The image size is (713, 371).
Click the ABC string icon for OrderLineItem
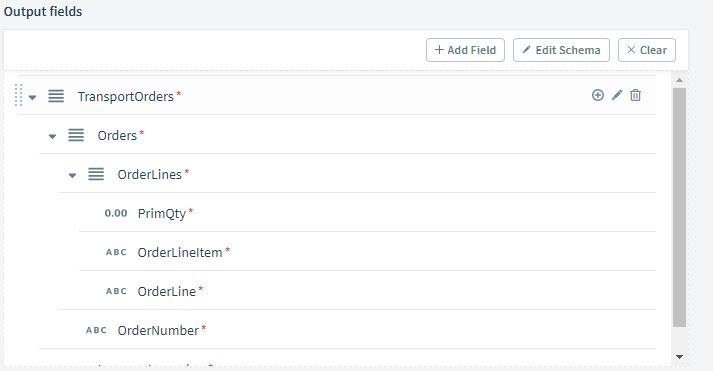coord(116,252)
